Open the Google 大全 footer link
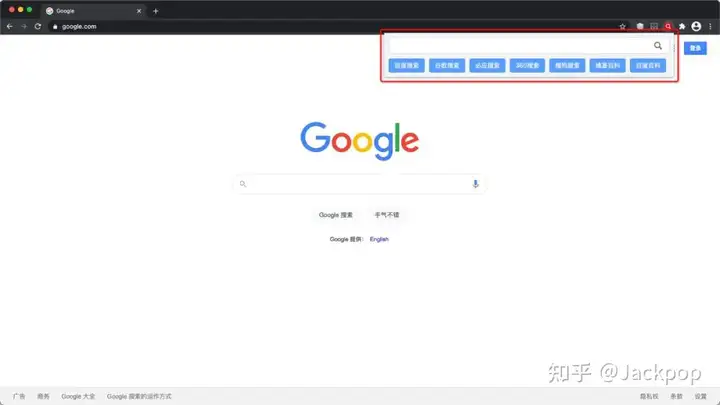 pyautogui.click(x=78, y=396)
